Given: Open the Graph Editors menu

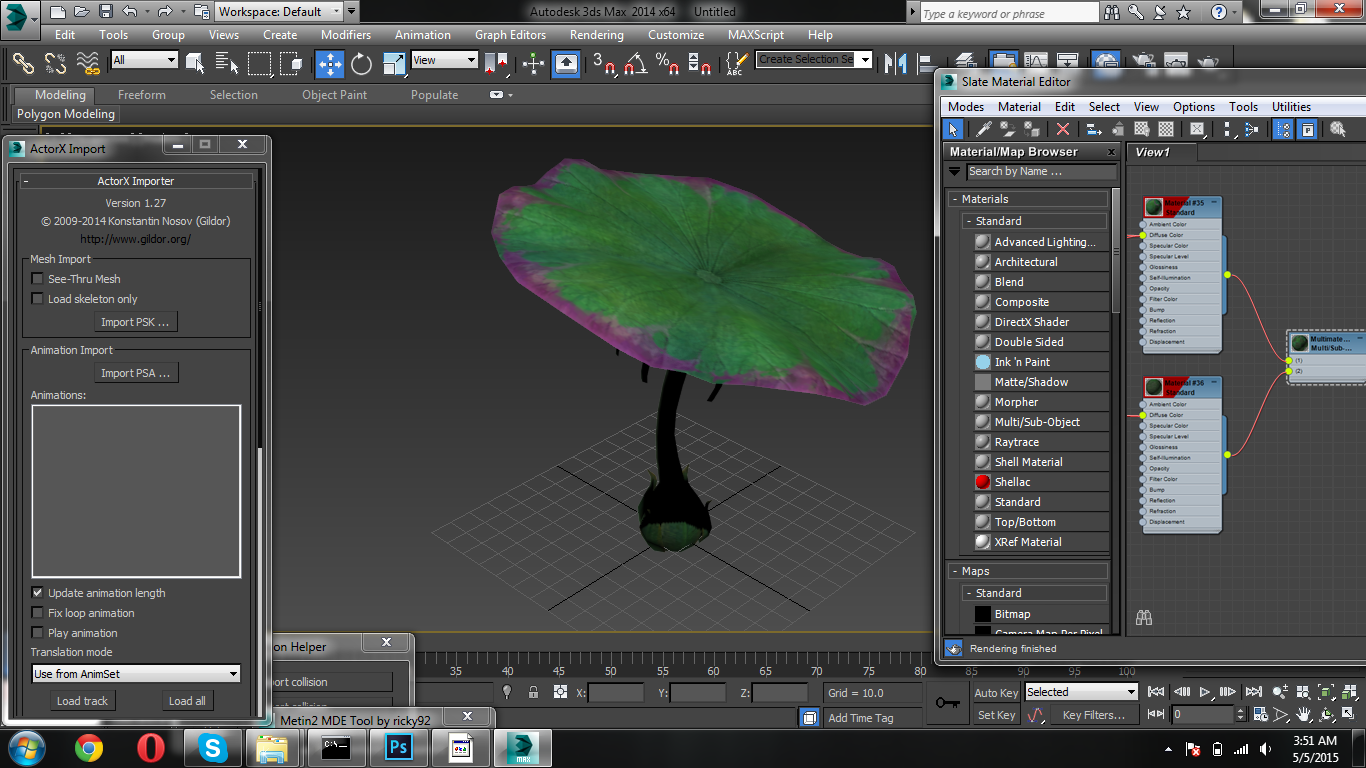Looking at the screenshot, I should (x=510, y=34).
